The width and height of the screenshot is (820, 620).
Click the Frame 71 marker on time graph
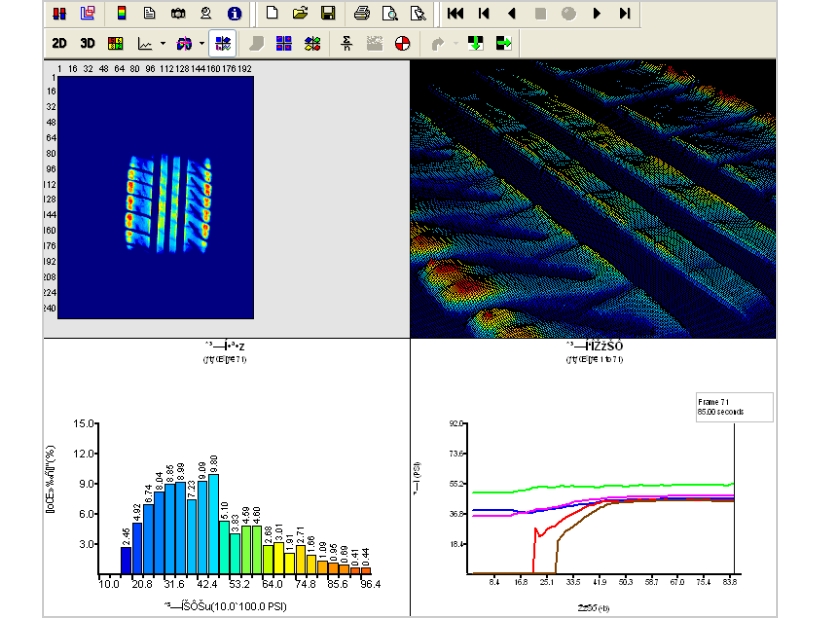[x=734, y=405]
